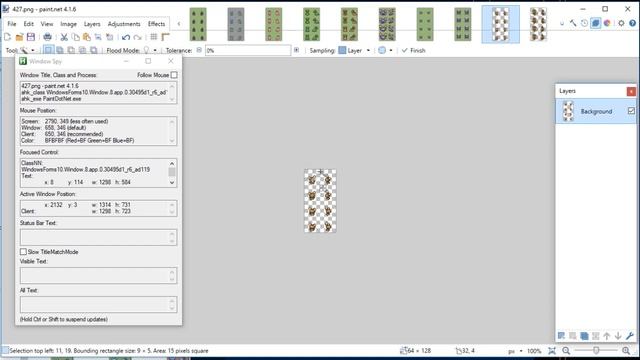
Task: Open the View menu
Action: point(47,24)
